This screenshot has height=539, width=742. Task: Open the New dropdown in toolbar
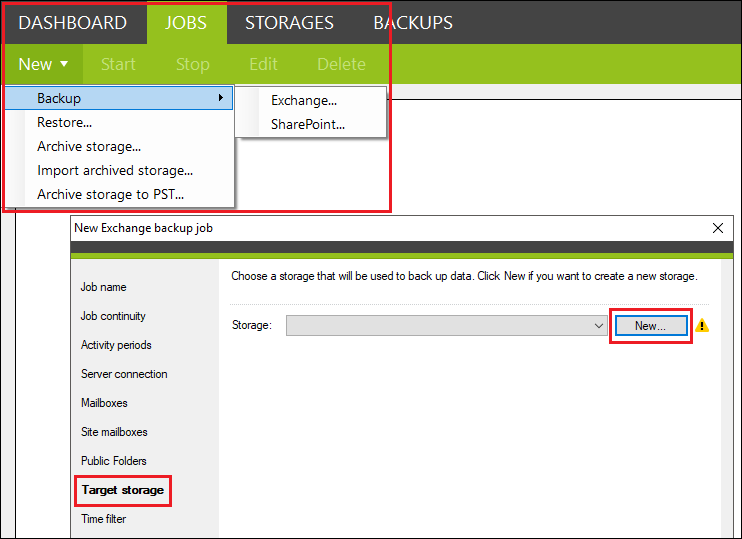pos(44,64)
